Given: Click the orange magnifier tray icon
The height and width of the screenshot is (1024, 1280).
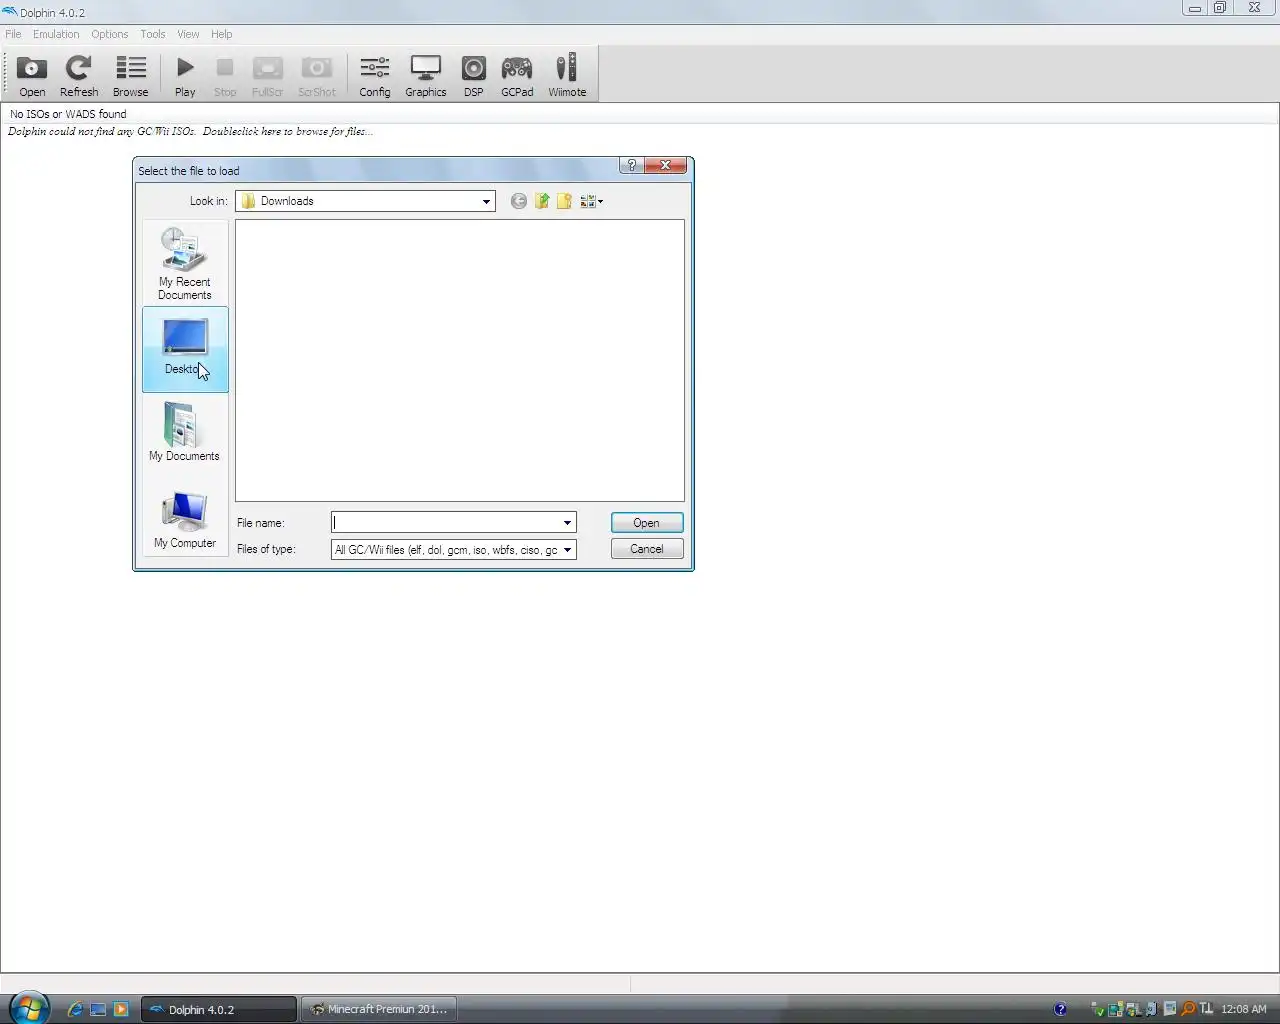Looking at the screenshot, I should click(1188, 1009).
